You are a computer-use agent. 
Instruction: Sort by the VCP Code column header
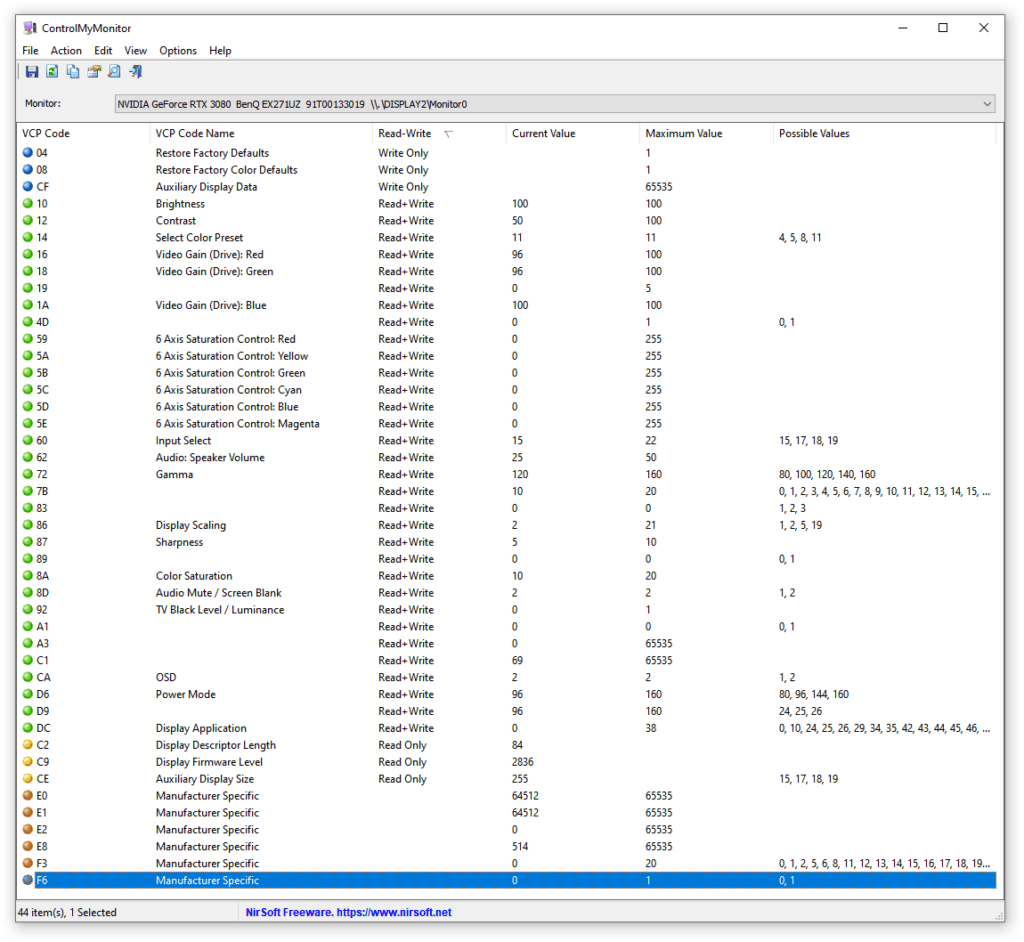(x=84, y=133)
